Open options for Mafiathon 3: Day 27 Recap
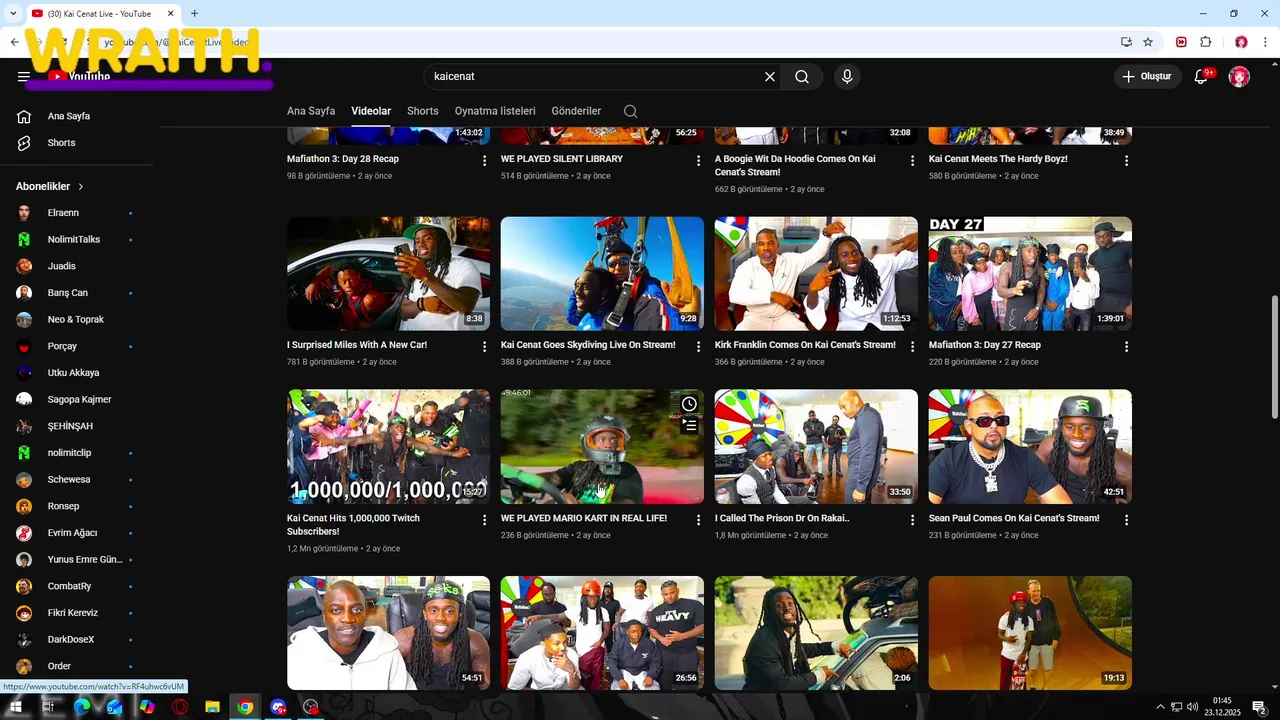This screenshot has height=720, width=1280. 1126,346
